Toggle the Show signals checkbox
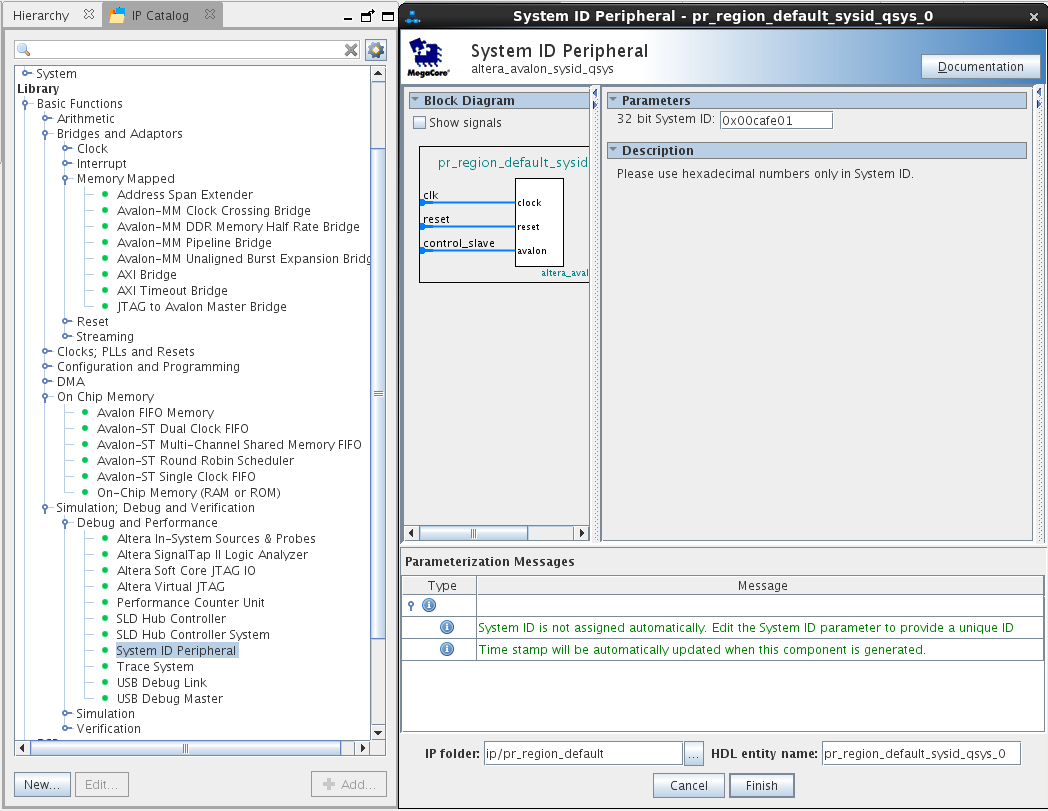The width and height of the screenshot is (1048, 811). [419, 122]
